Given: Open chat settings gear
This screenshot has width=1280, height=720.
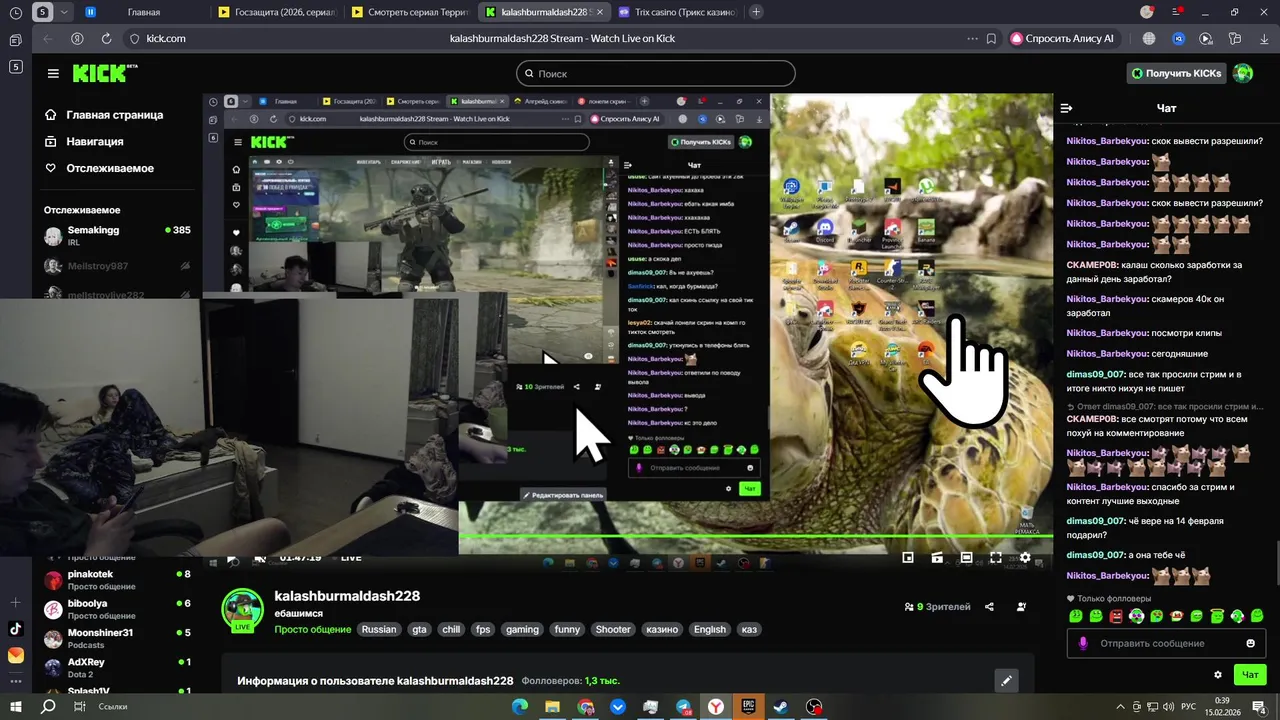Looking at the screenshot, I should pos(1217,675).
